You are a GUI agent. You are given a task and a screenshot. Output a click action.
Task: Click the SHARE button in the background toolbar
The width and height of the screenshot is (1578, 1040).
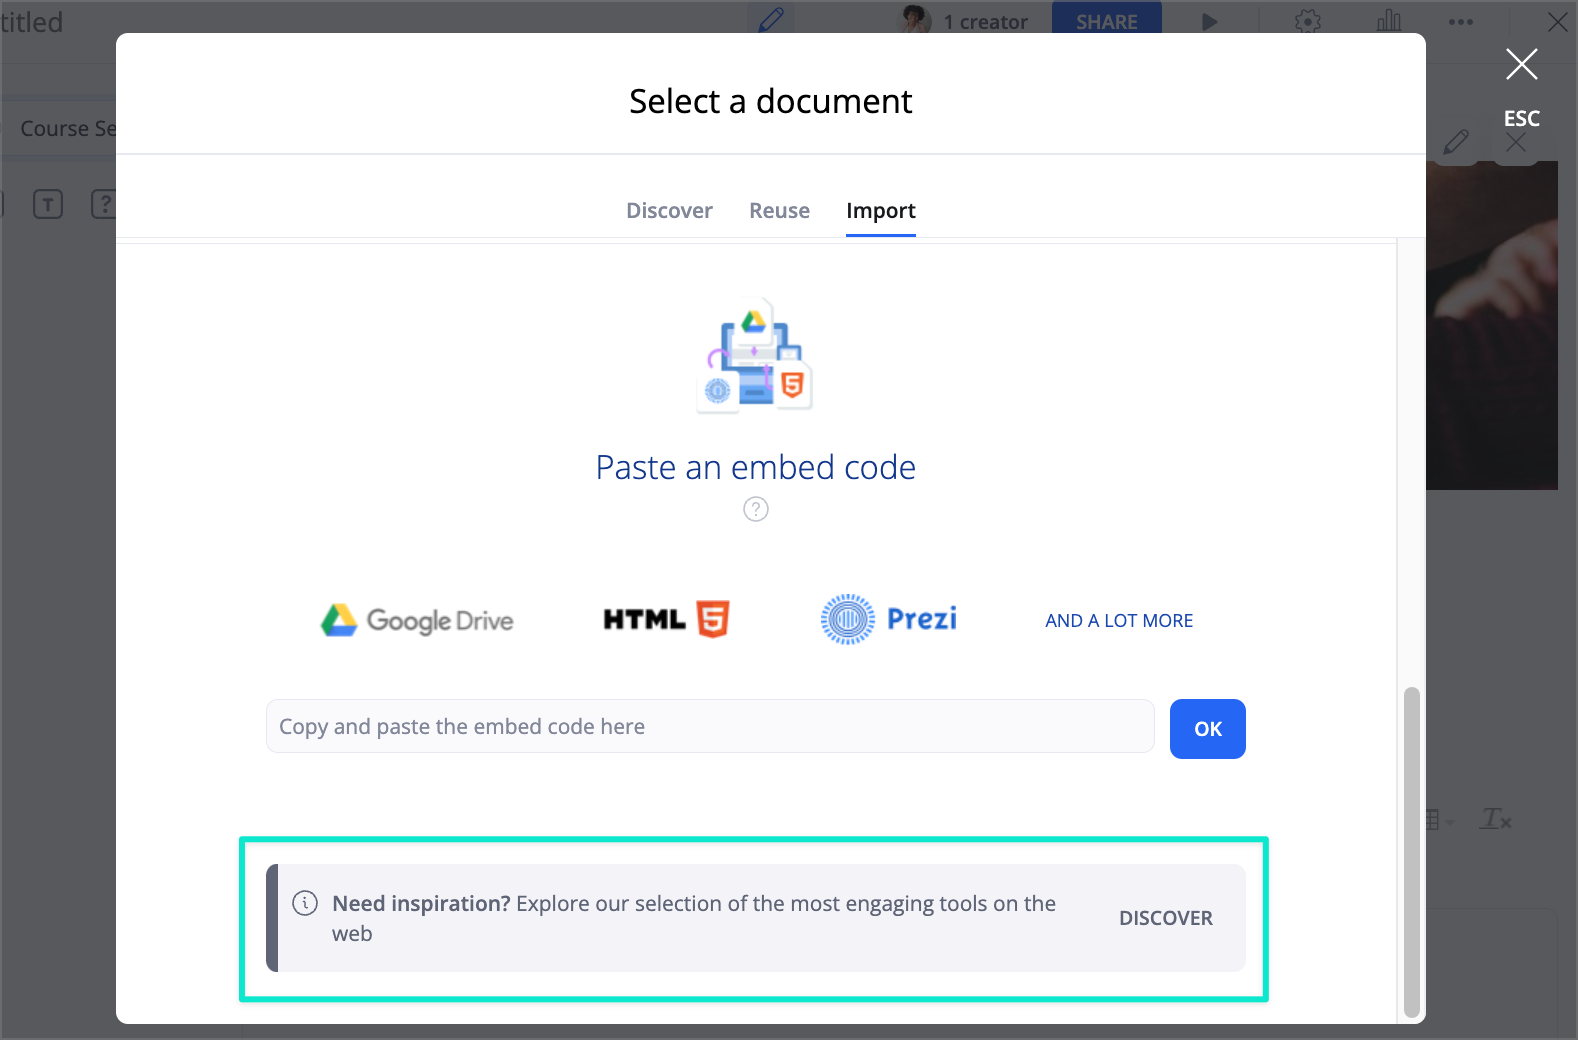point(1107,19)
